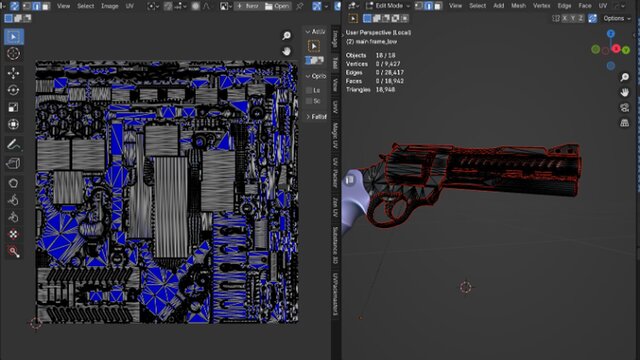Image resolution: width=640 pixels, height=360 pixels.
Task: Enable face select mode in 3D viewport
Action: point(438,6)
